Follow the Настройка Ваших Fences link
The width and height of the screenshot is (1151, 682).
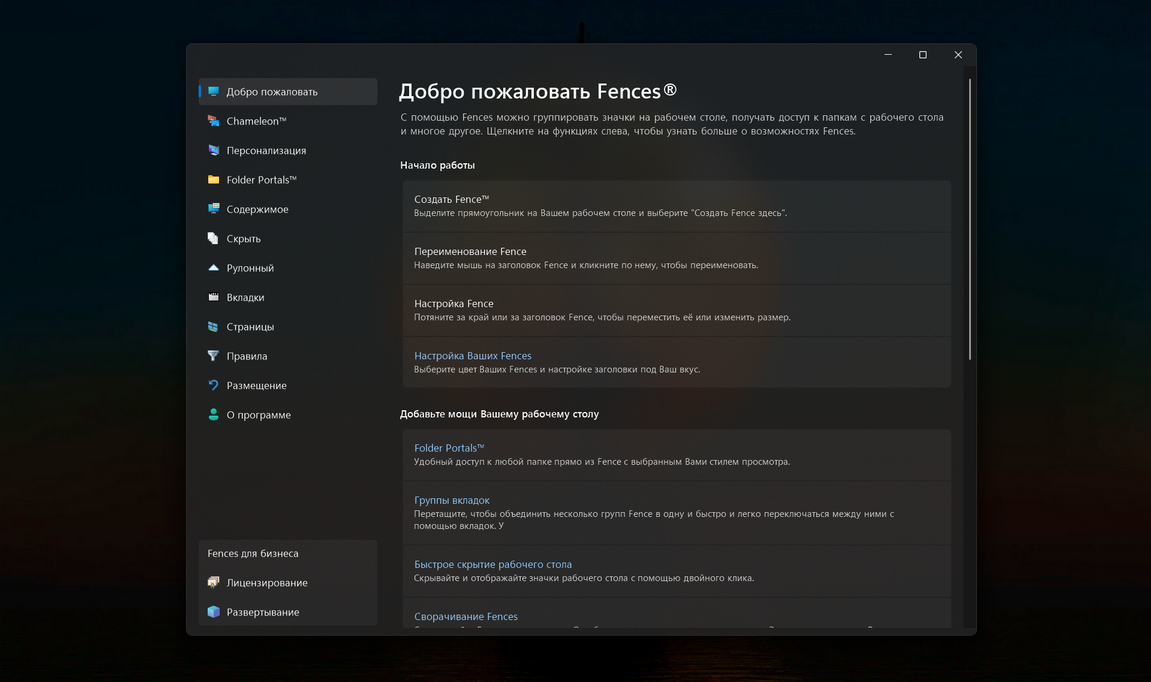click(x=473, y=356)
